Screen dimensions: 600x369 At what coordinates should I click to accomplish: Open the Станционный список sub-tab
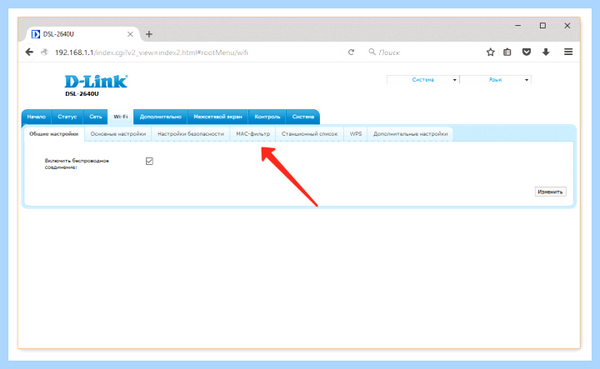tap(310, 134)
